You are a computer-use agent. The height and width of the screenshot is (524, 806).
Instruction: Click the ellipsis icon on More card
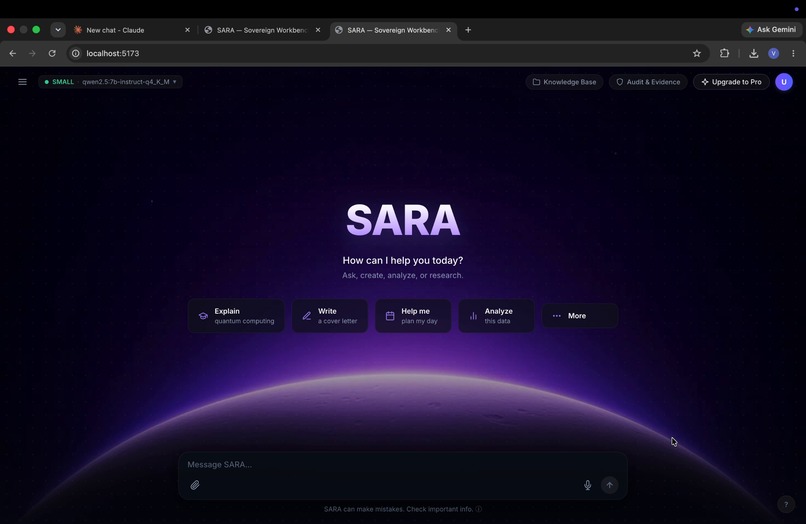click(x=557, y=316)
